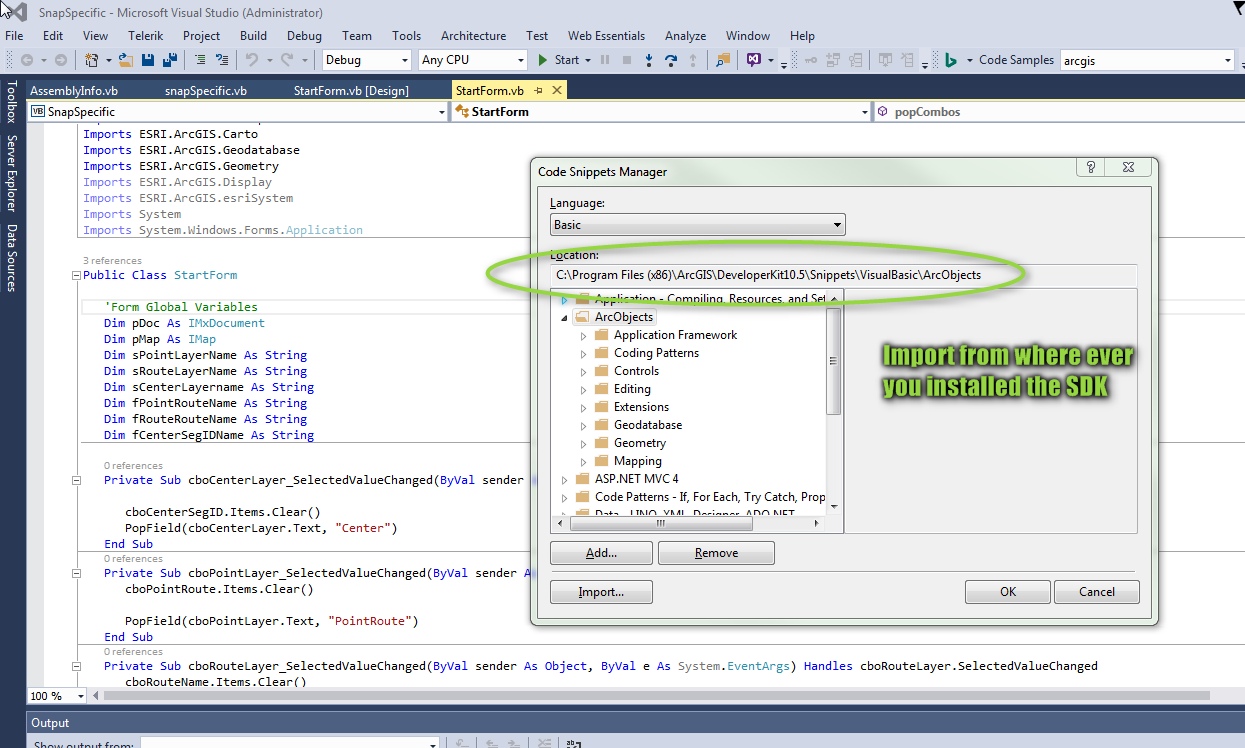Collapse the StartForm class code region

pos(76,276)
